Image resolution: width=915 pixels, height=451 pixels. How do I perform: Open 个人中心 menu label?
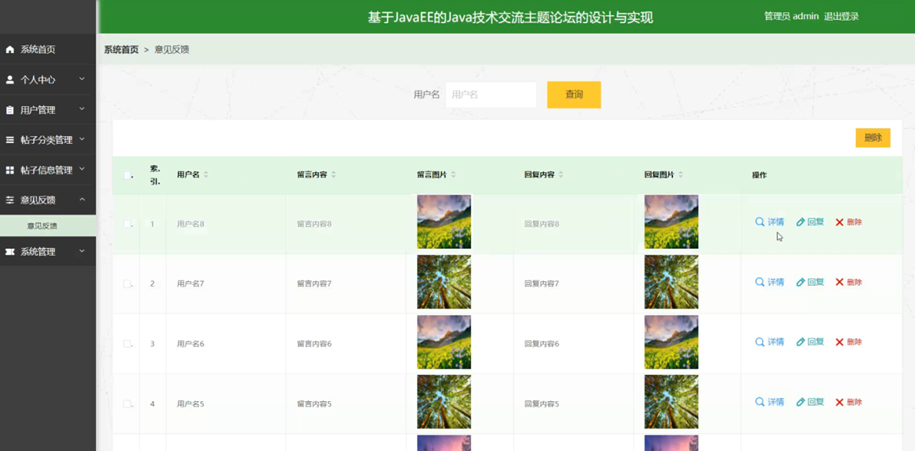38,80
